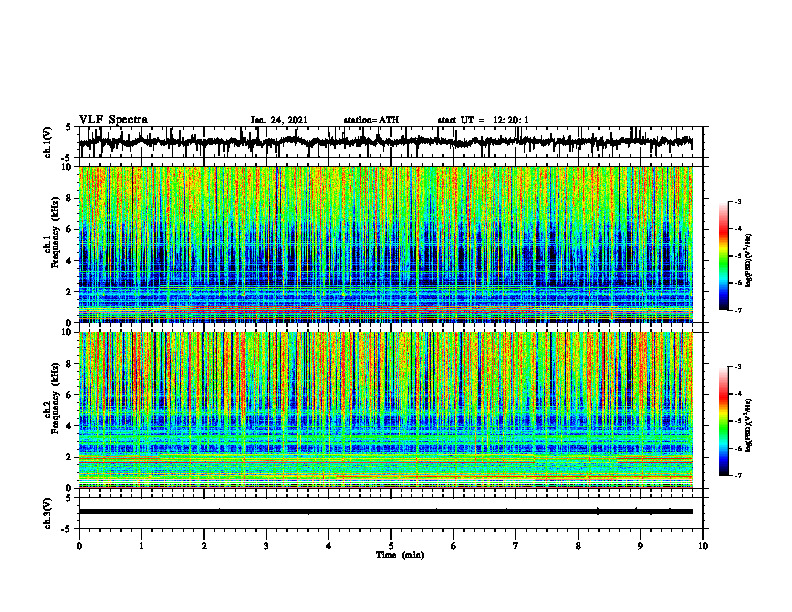
Task: Click the "8" minute tick label
Action: click(x=578, y=546)
